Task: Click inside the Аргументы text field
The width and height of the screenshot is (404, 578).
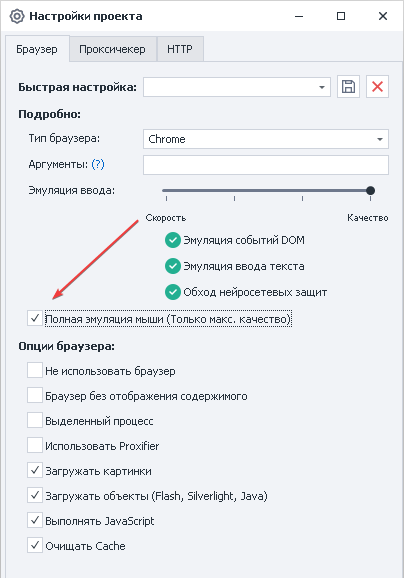Action: (x=266, y=165)
